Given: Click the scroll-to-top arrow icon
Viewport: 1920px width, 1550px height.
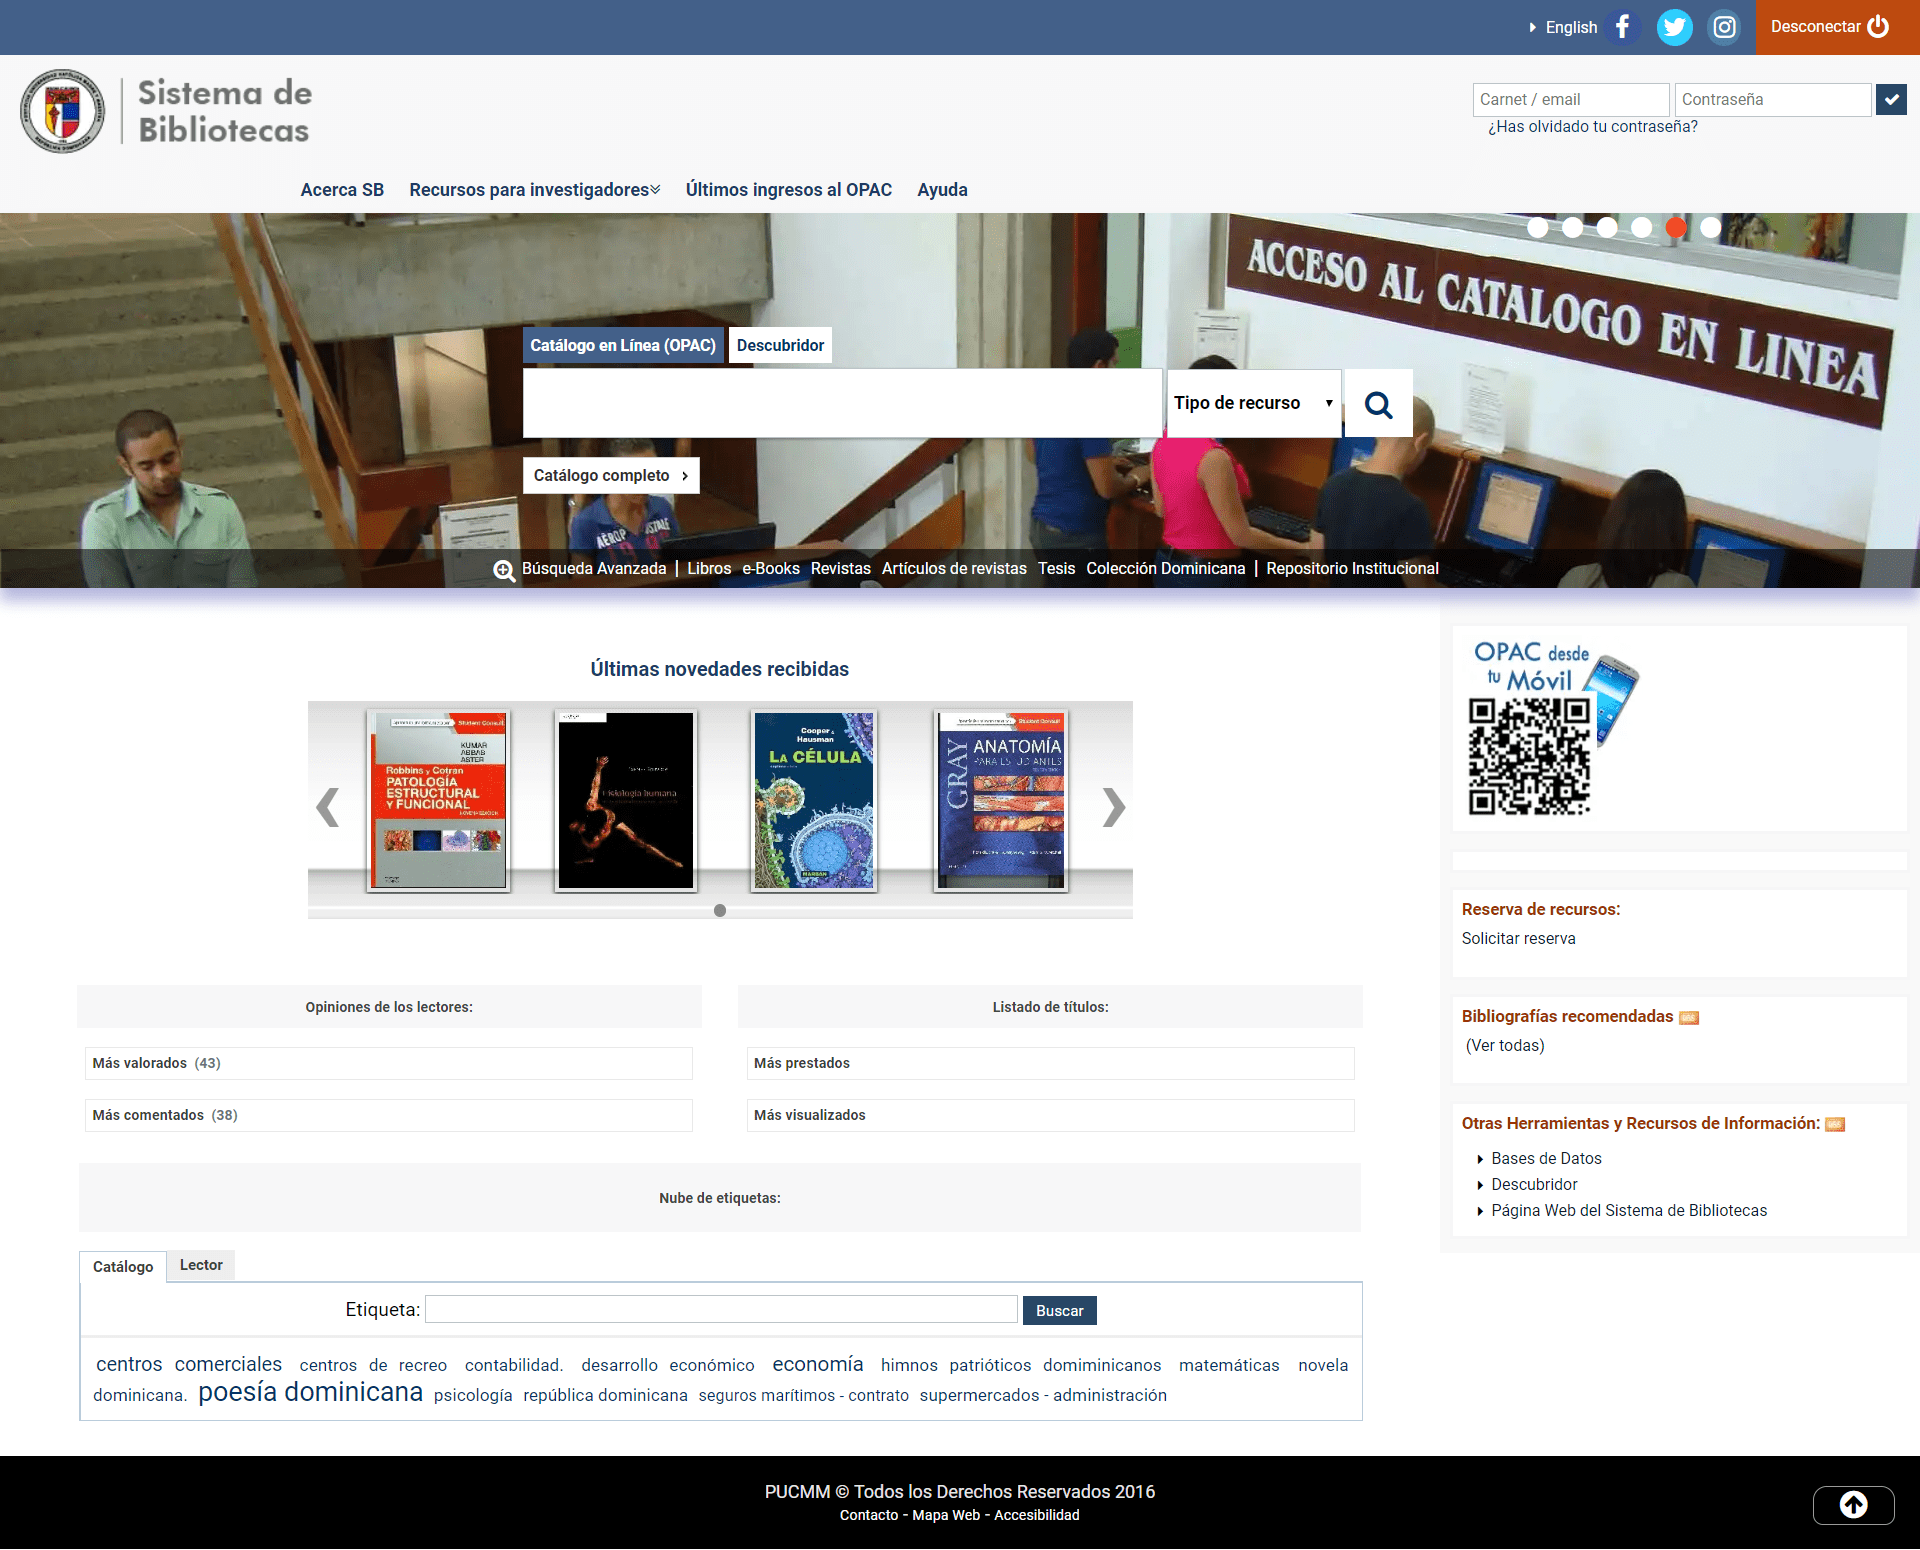Looking at the screenshot, I should [1853, 1504].
